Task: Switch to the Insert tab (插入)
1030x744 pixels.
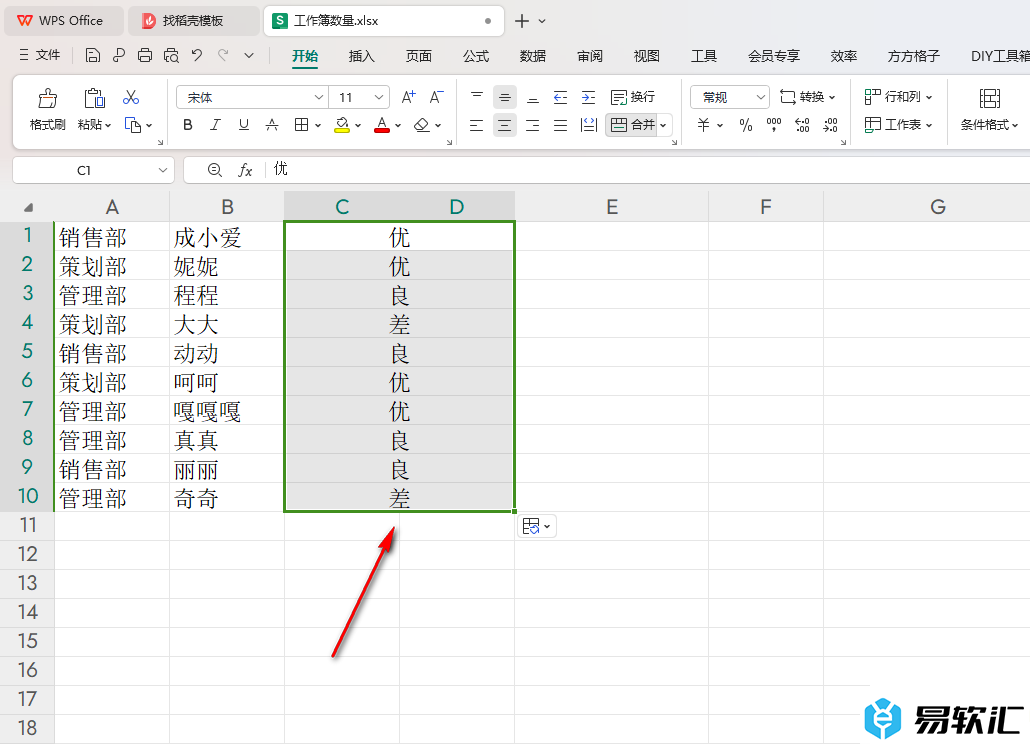Action: tap(361, 56)
